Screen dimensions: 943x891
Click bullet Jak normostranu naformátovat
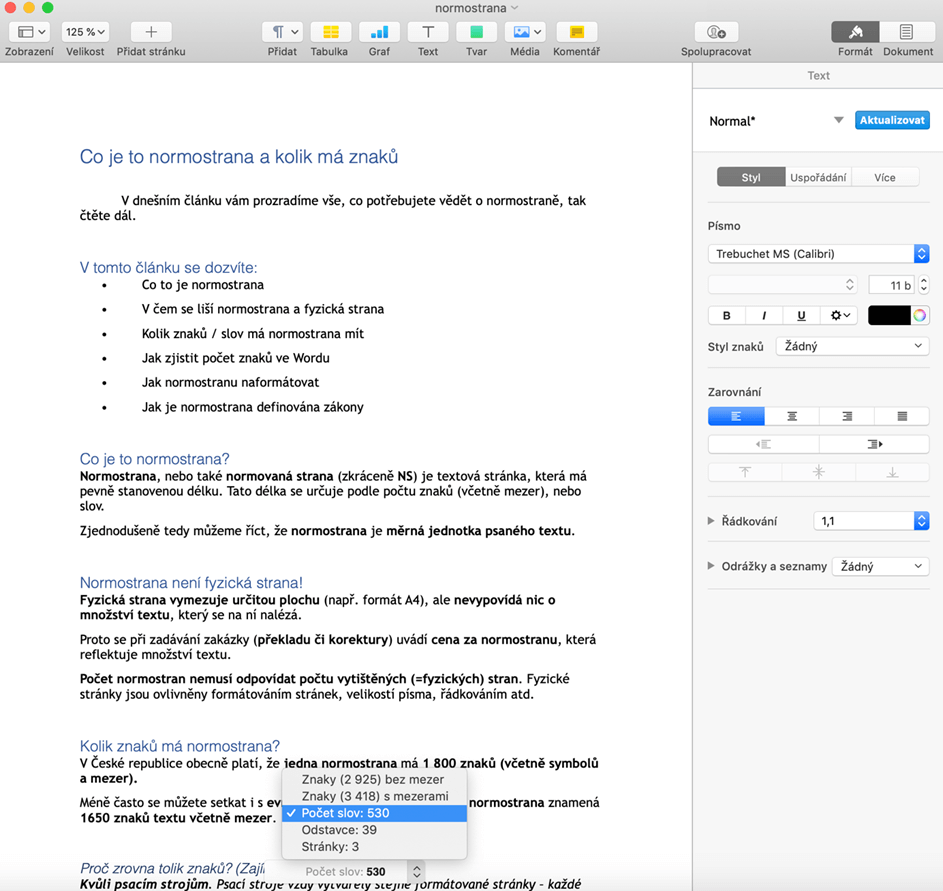230,382
